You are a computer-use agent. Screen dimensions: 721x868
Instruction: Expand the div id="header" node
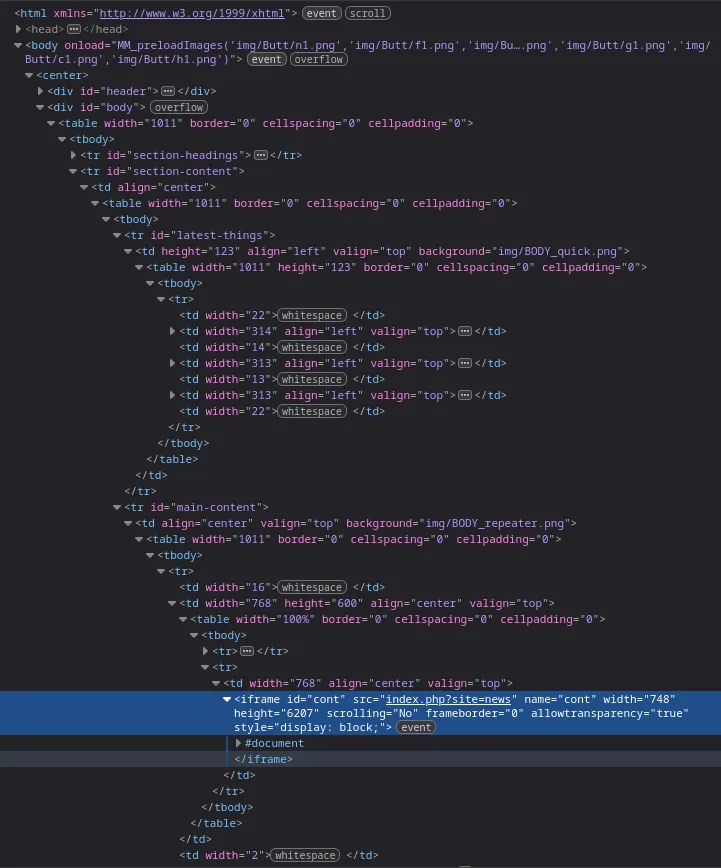click(40, 91)
